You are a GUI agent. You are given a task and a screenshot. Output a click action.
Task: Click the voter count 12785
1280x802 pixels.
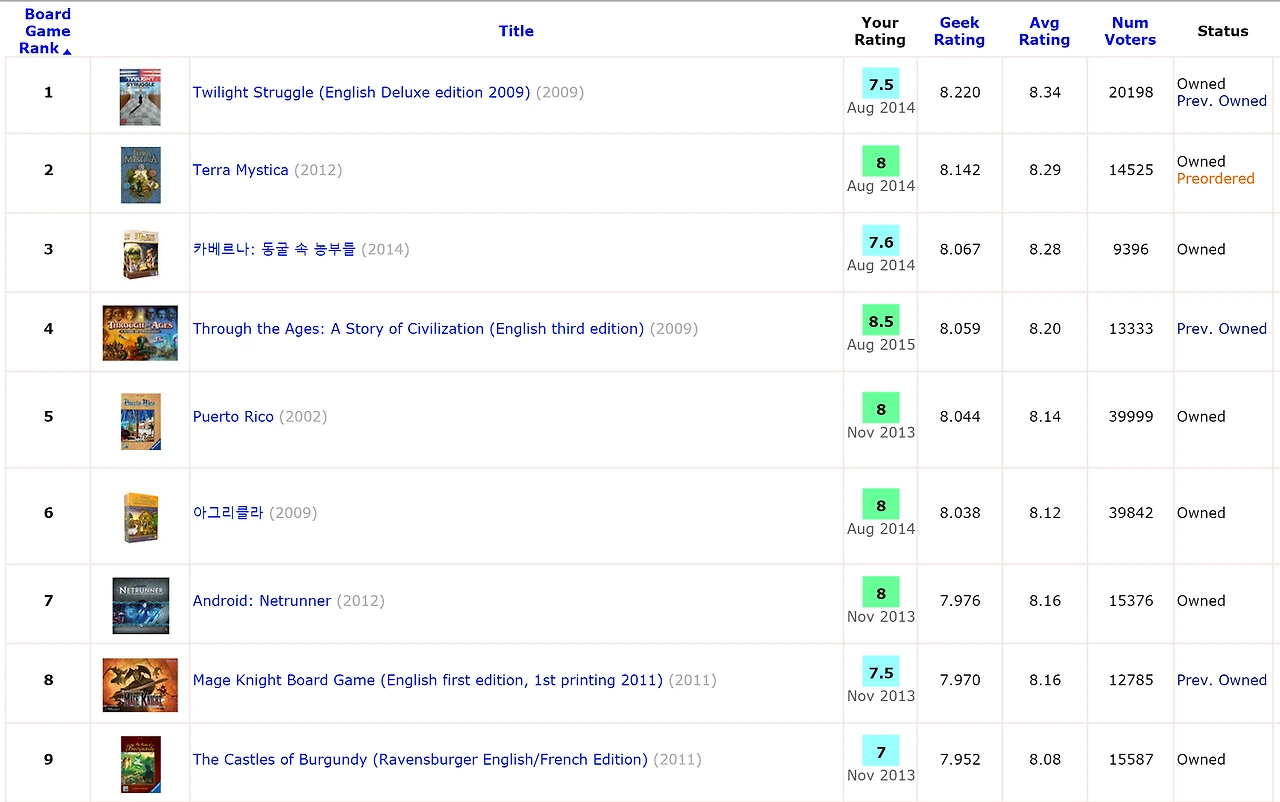coord(1131,680)
